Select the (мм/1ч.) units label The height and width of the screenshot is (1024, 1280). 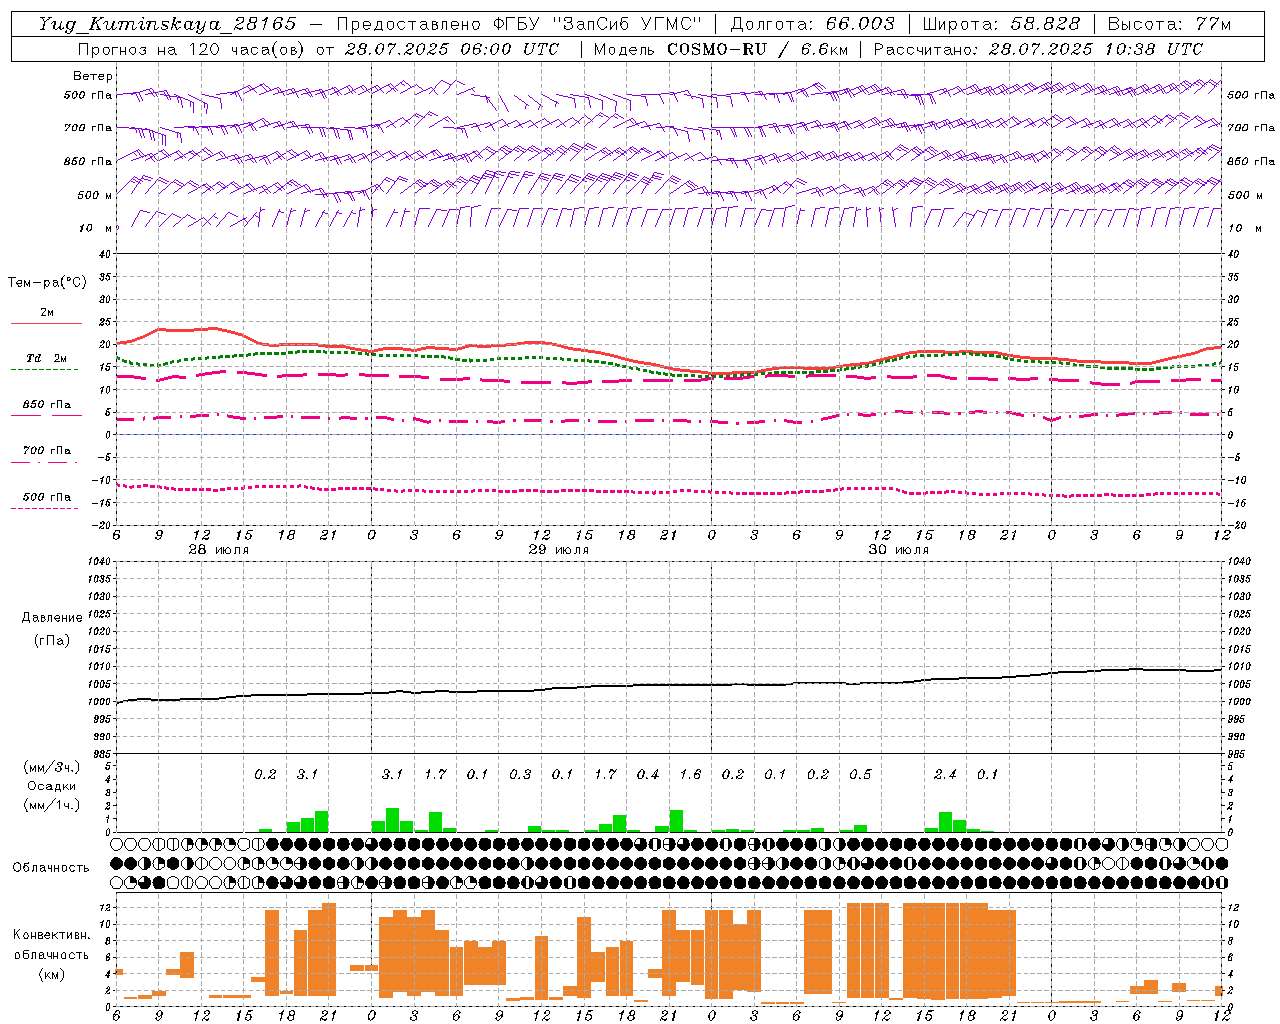tap(51, 804)
